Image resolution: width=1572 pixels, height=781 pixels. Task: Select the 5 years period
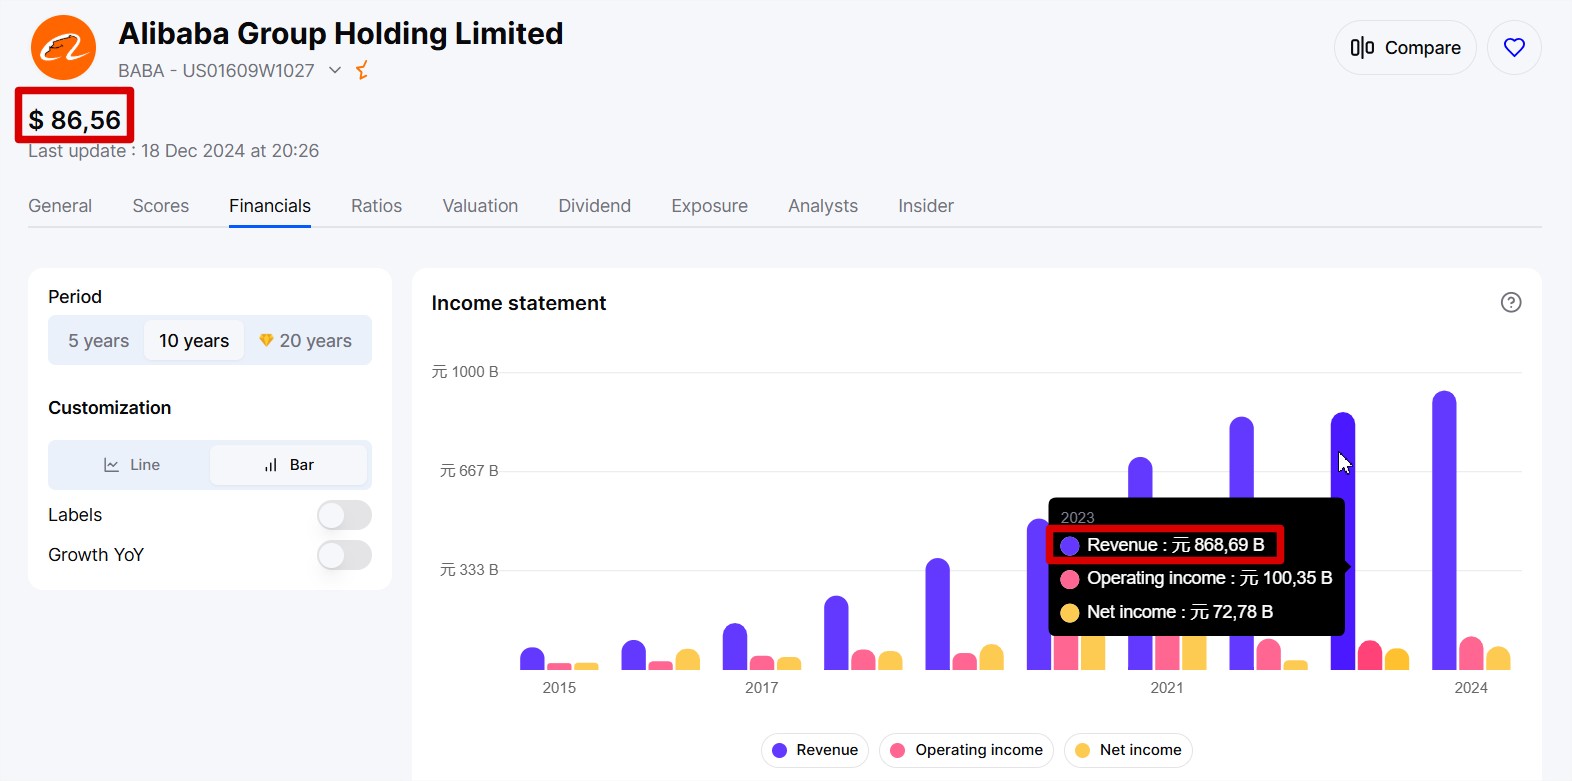coord(98,341)
